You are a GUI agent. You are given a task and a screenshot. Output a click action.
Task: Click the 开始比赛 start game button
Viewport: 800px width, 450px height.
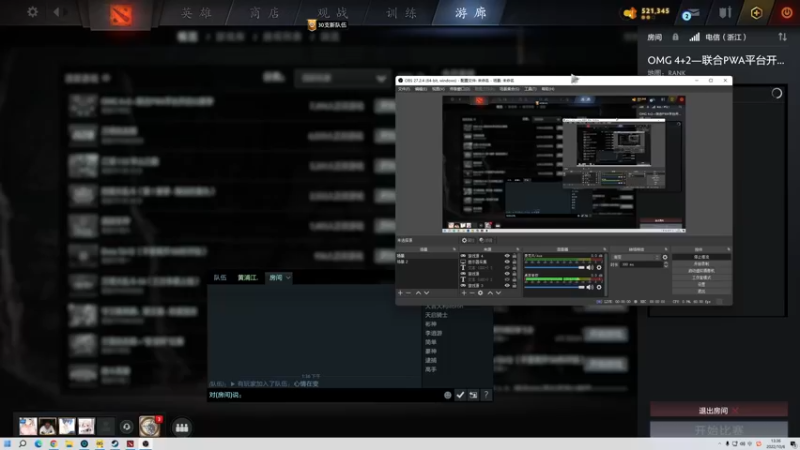[x=719, y=430]
